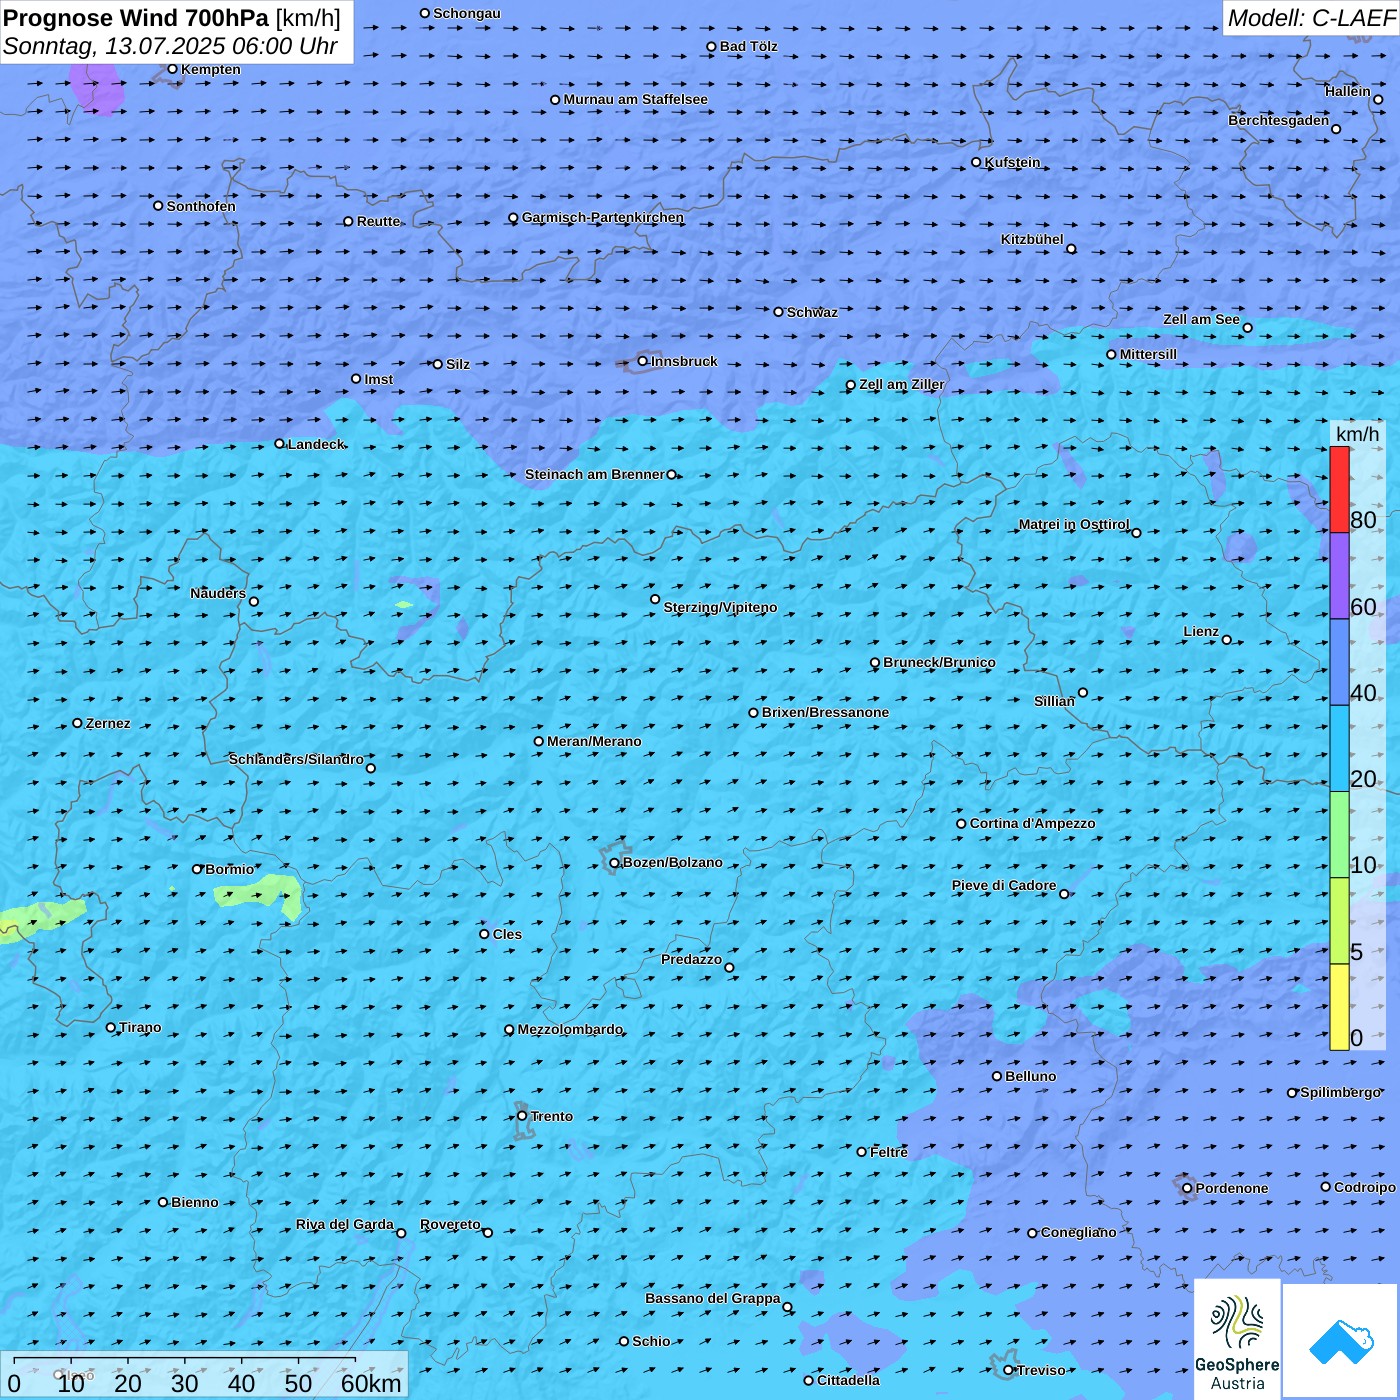This screenshot has width=1400, height=1400.
Task: Select the Schwaz label
Action: click(812, 312)
